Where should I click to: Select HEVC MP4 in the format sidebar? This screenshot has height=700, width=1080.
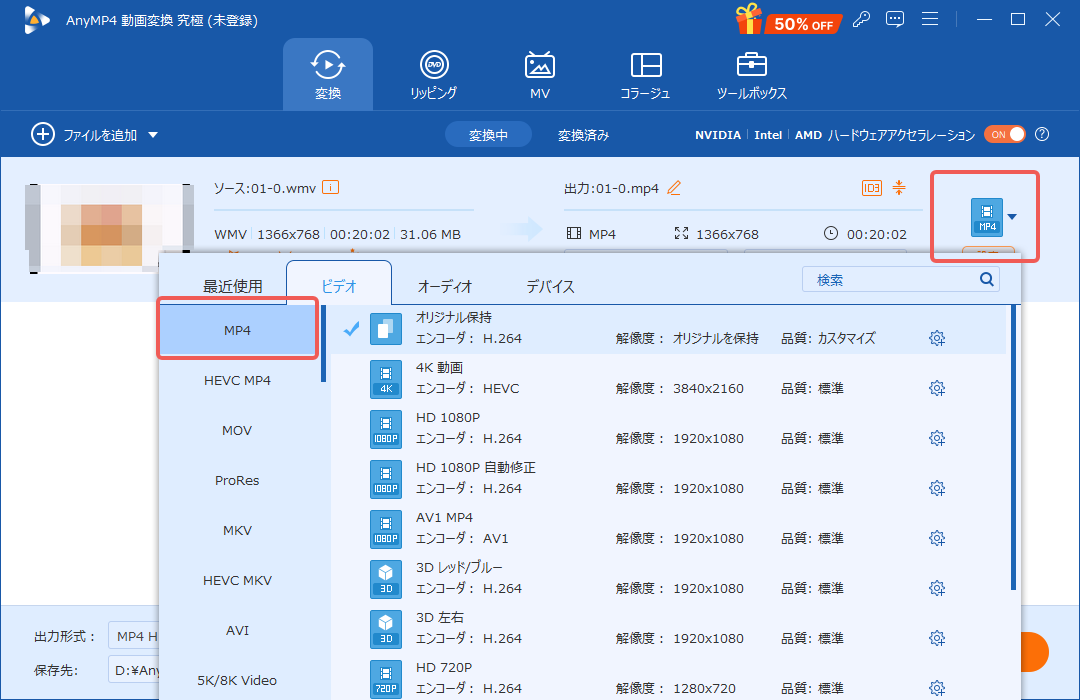pyautogui.click(x=237, y=380)
